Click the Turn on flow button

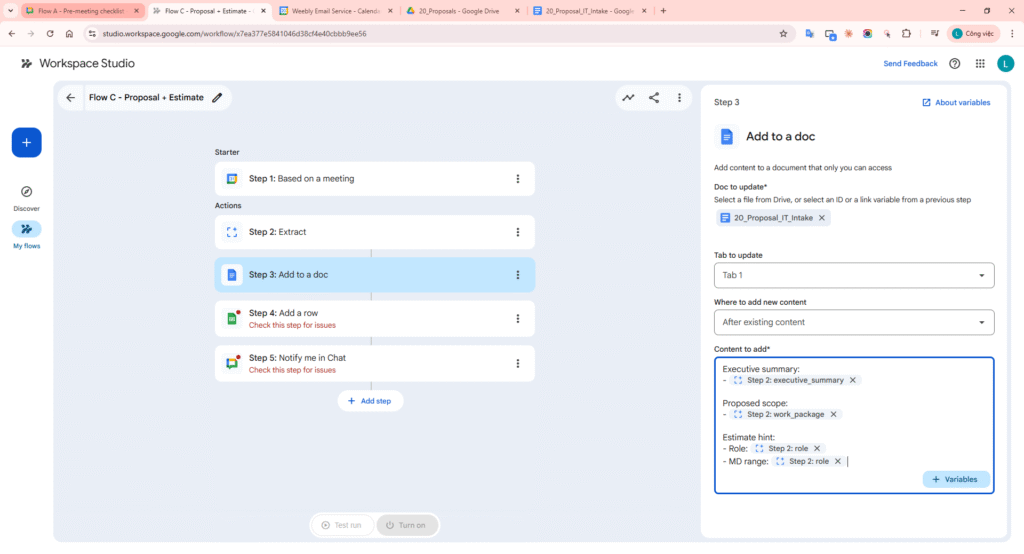[x=407, y=525]
